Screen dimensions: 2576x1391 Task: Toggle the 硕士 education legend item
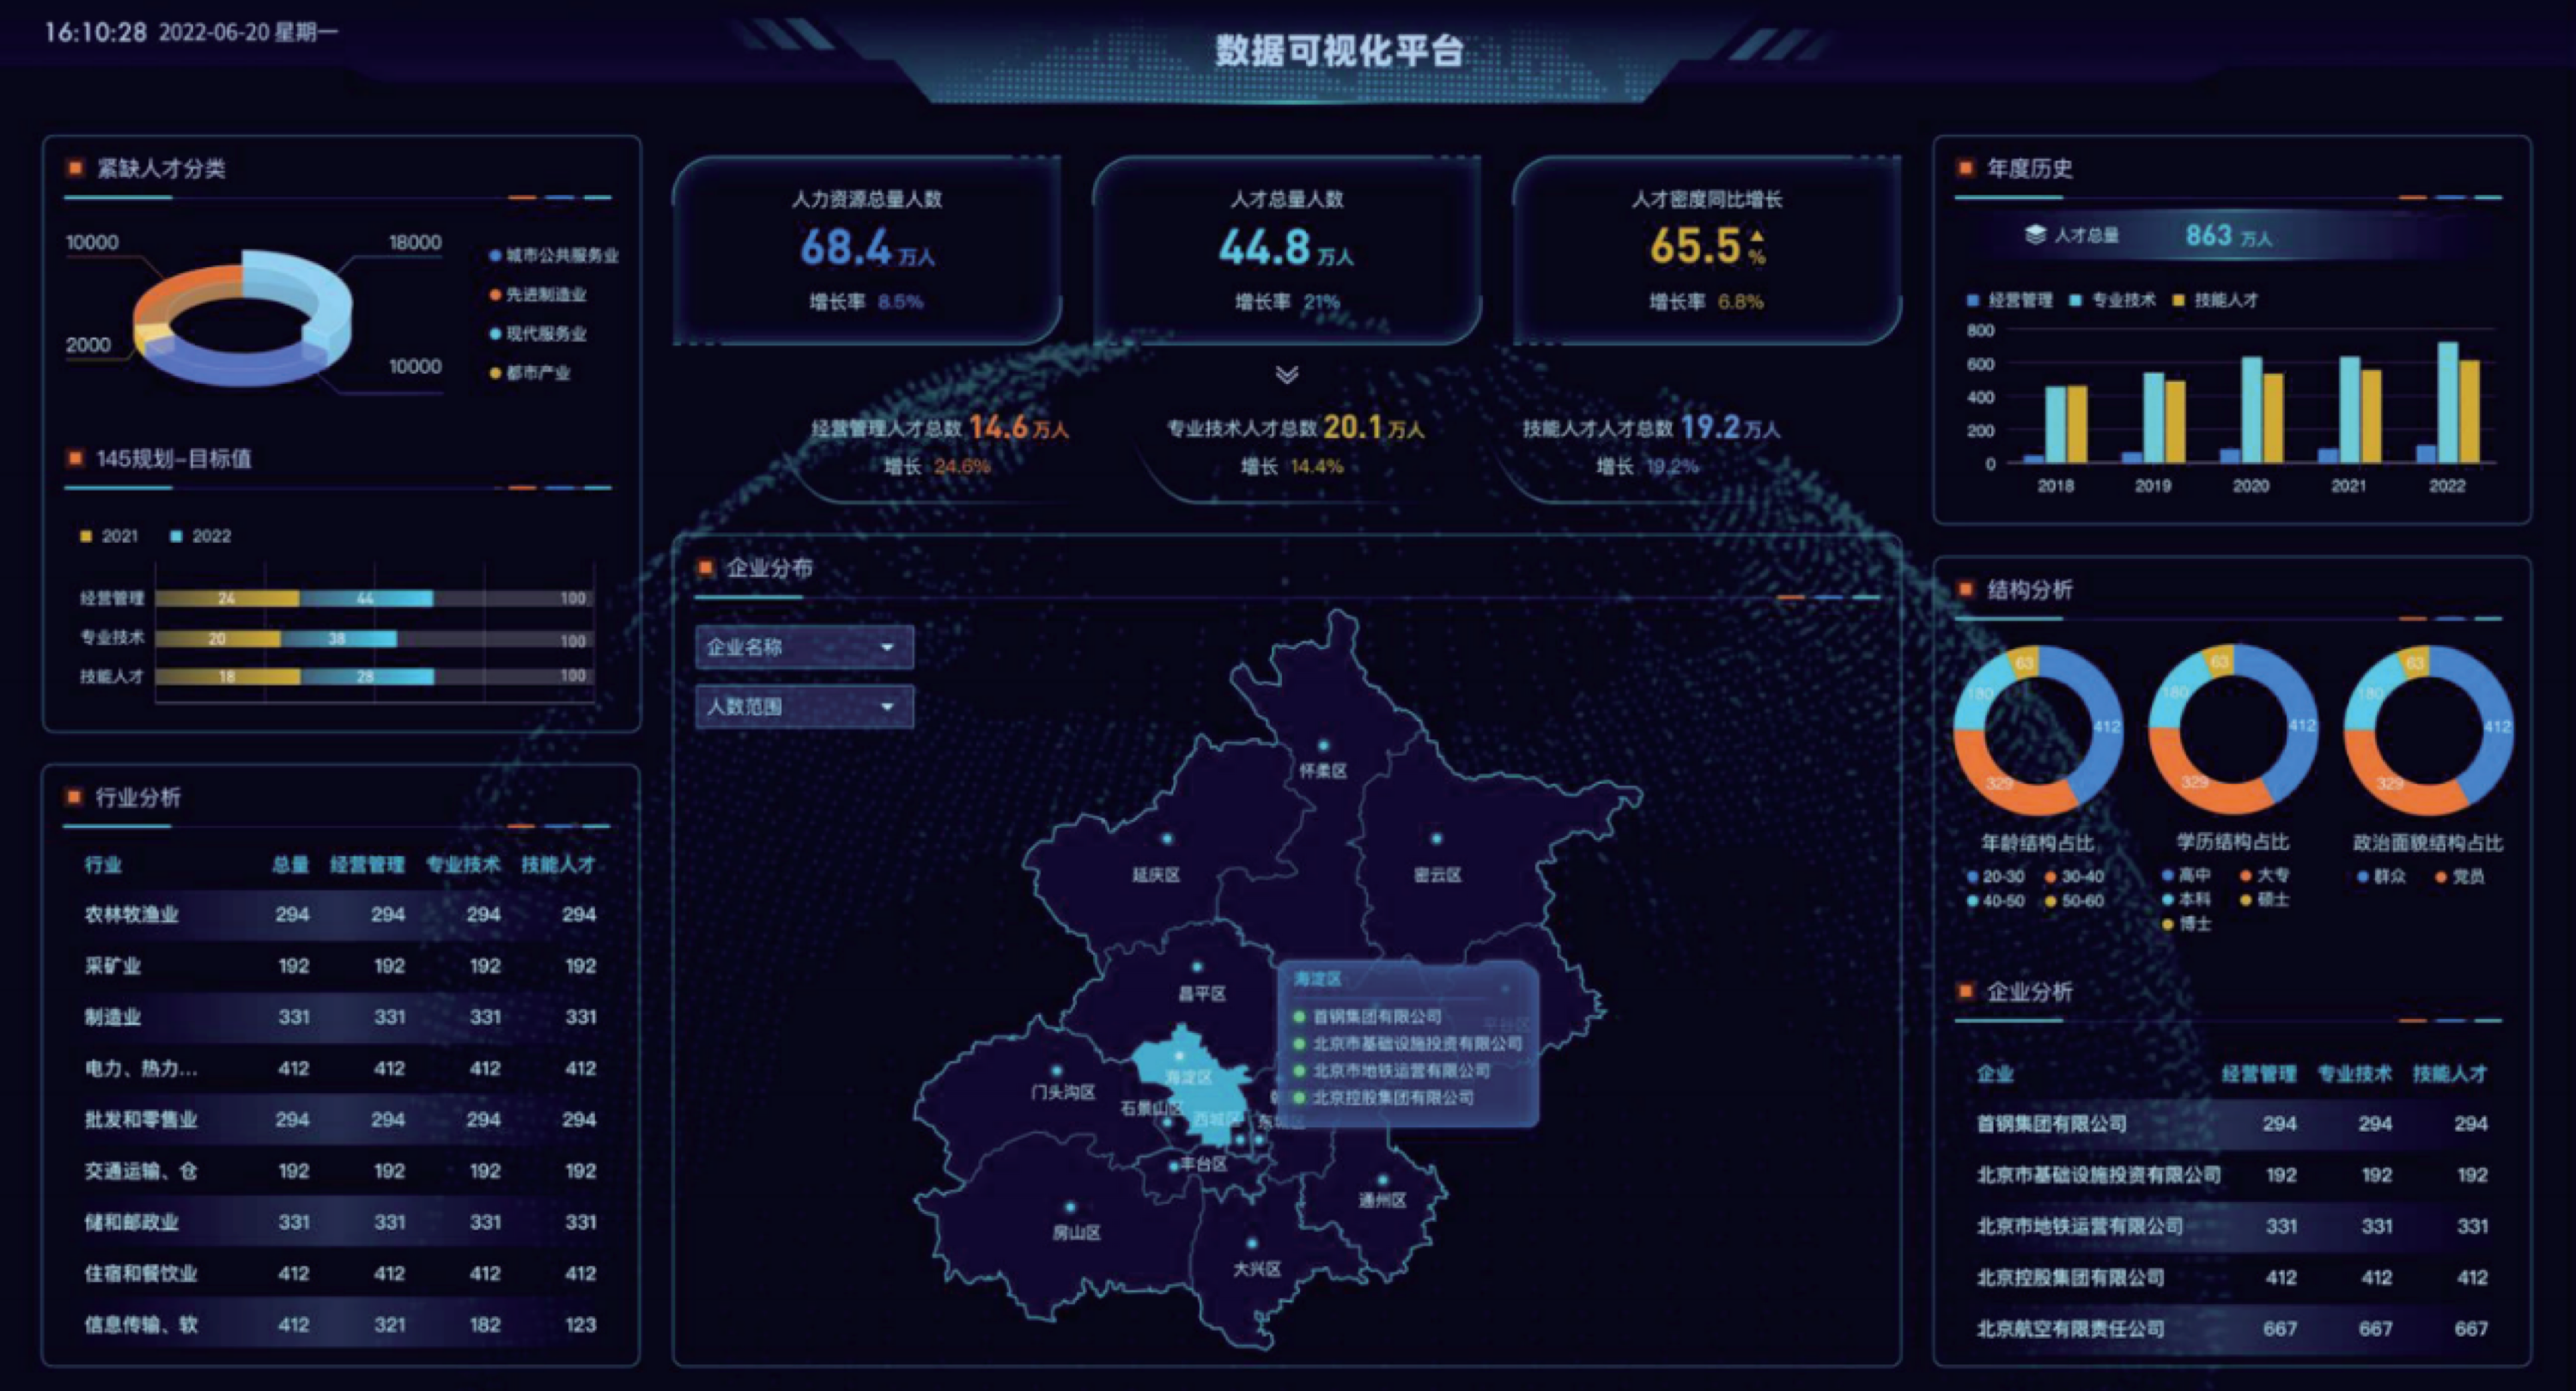coord(2264,899)
